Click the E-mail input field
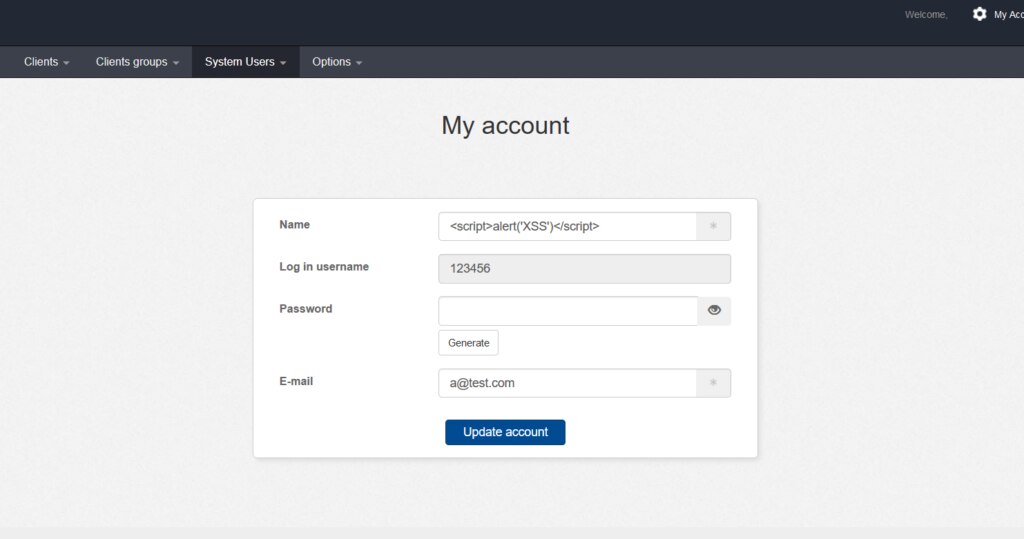The width and height of the screenshot is (1024, 539). tap(568, 383)
